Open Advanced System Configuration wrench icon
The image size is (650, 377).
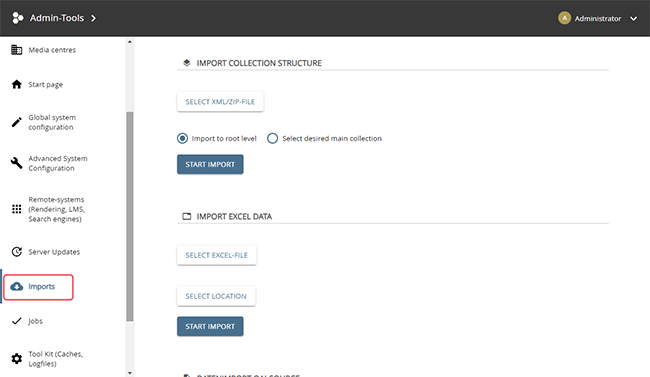17,163
